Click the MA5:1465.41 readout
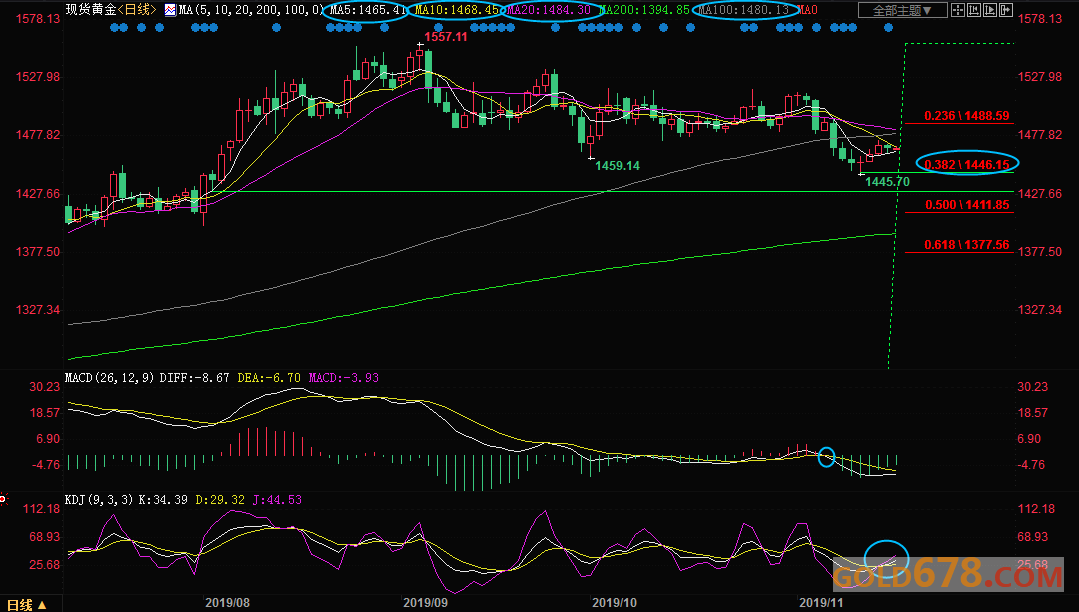The image size is (1079, 612). [368, 10]
